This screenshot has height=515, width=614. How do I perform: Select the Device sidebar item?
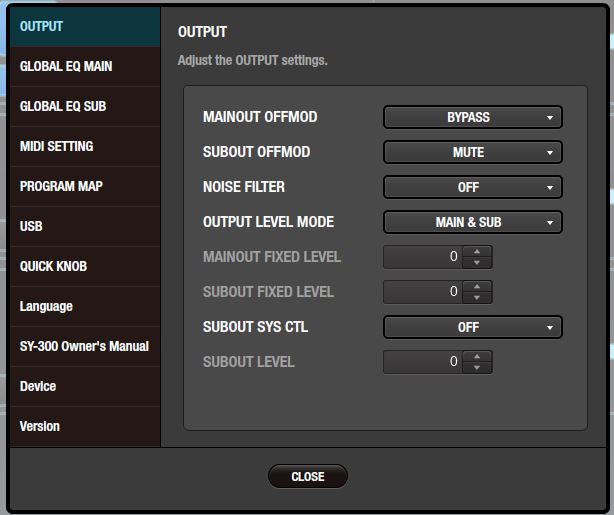click(85, 386)
